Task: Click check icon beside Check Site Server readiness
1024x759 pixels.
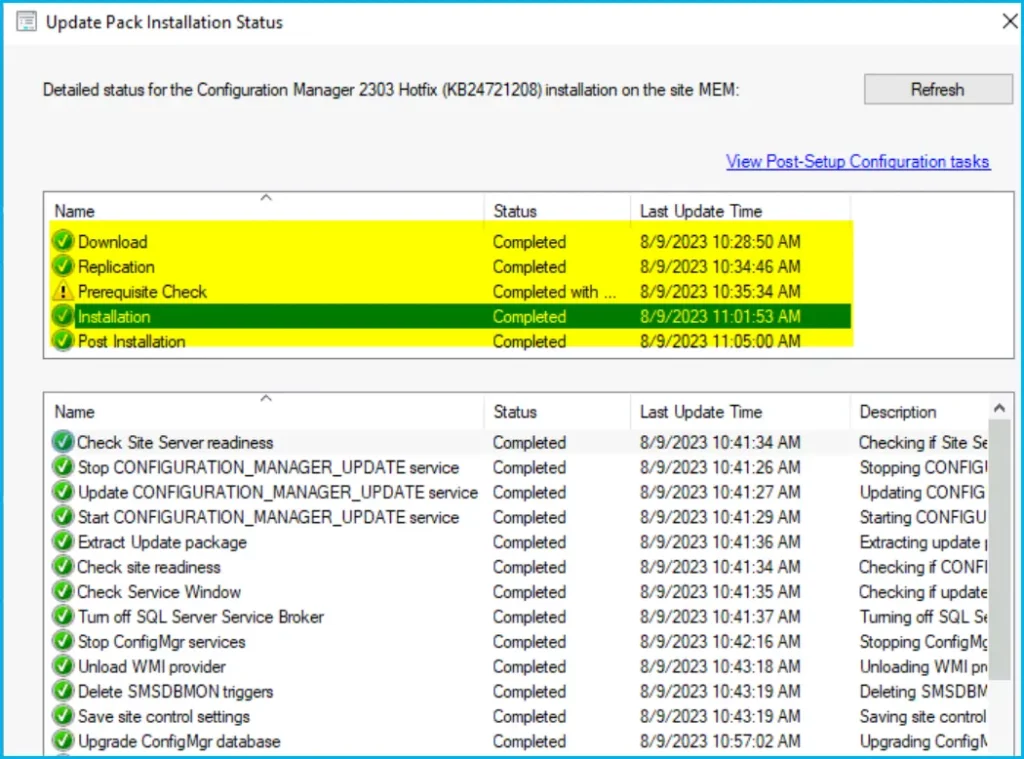Action: click(x=63, y=442)
